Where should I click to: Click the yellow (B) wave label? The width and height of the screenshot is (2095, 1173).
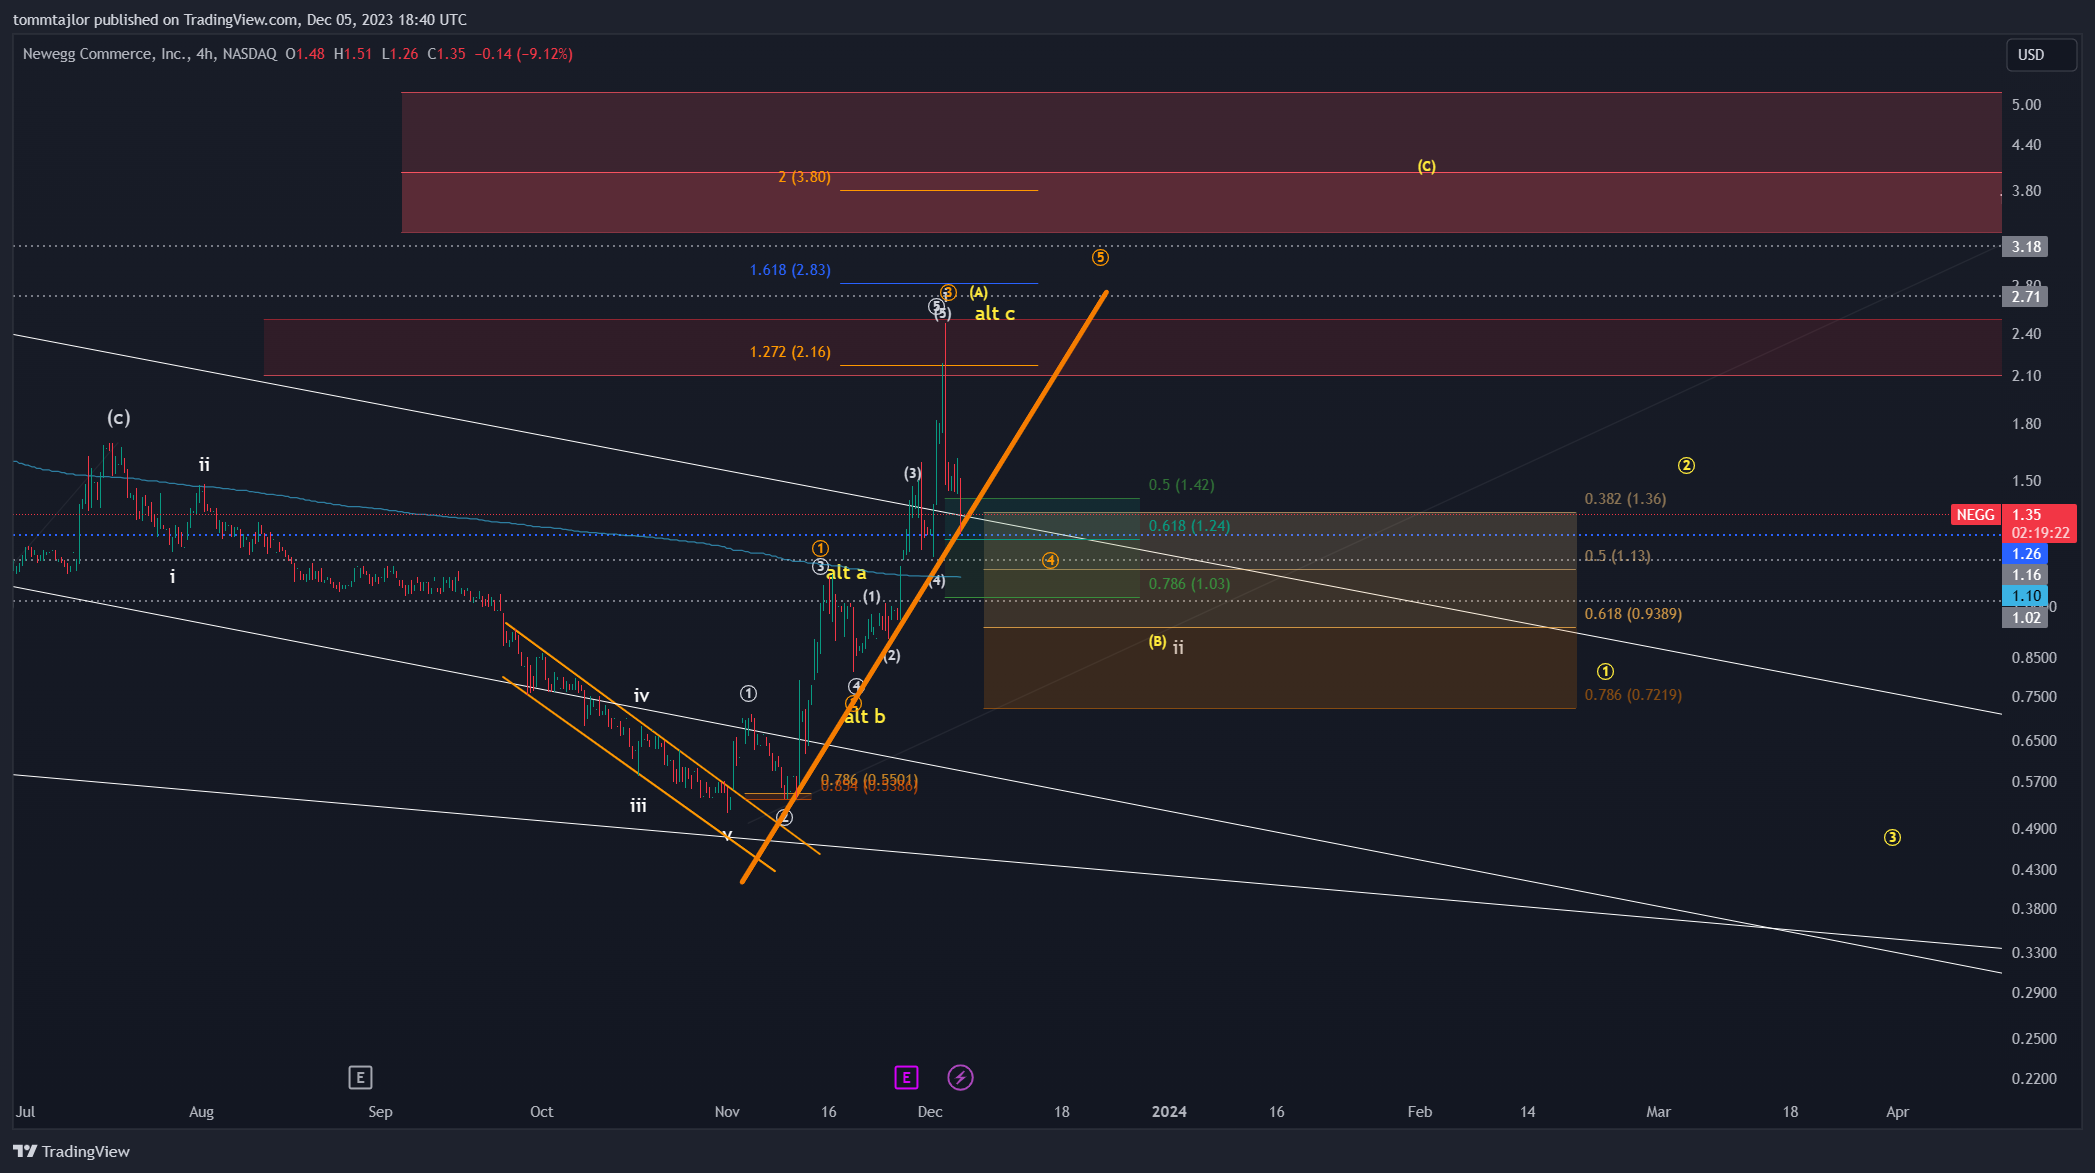(1157, 641)
